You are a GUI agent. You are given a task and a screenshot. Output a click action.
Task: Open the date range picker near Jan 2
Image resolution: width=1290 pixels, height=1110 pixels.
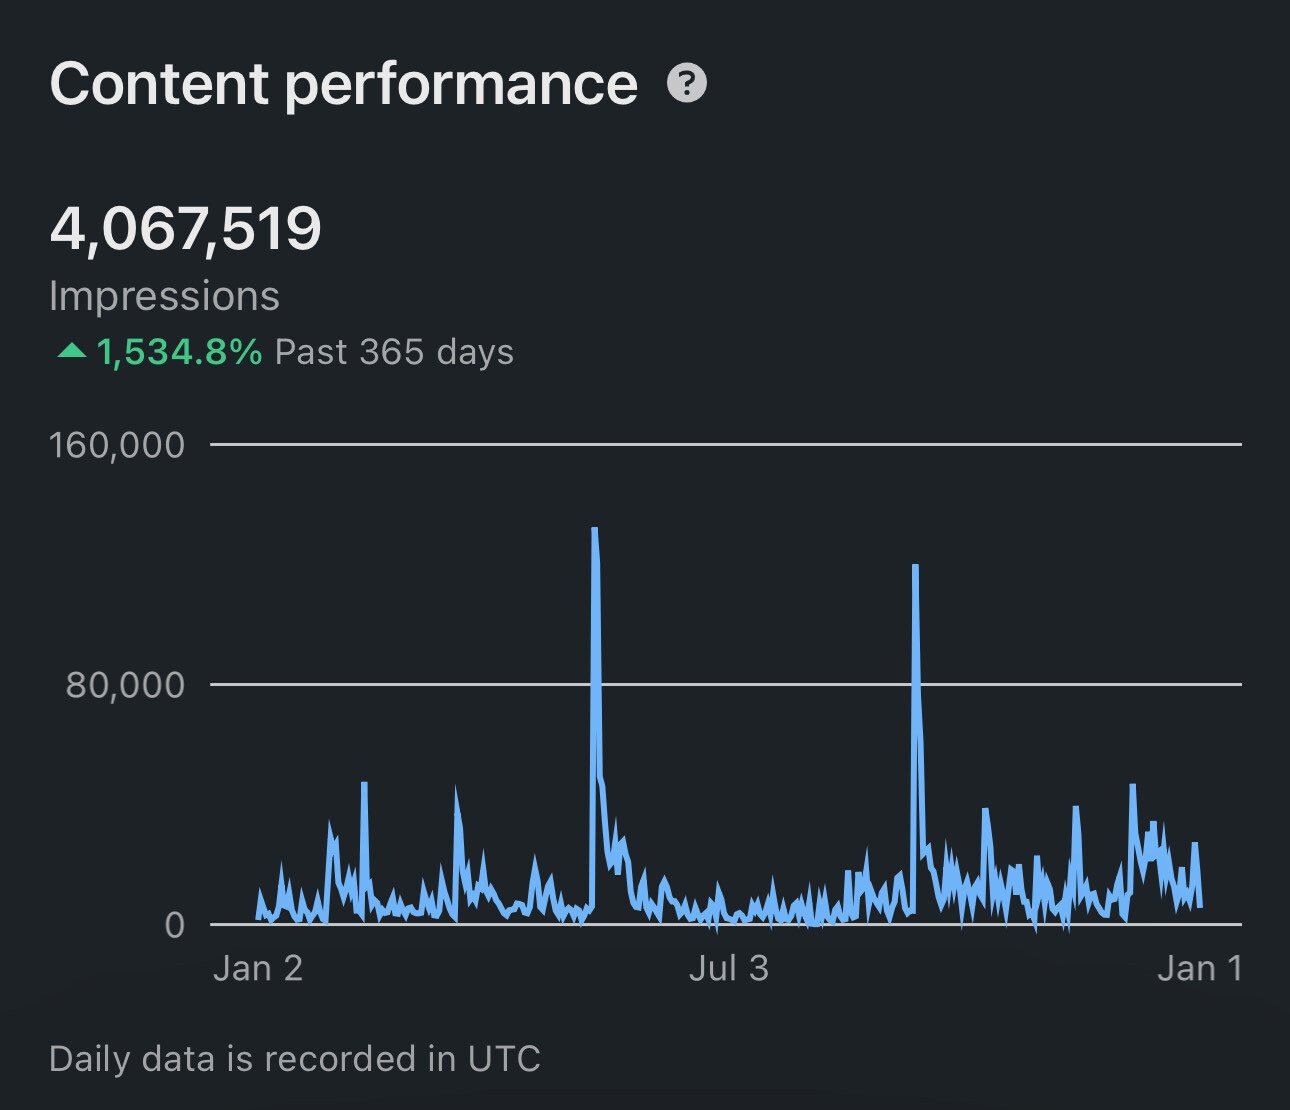(260, 967)
